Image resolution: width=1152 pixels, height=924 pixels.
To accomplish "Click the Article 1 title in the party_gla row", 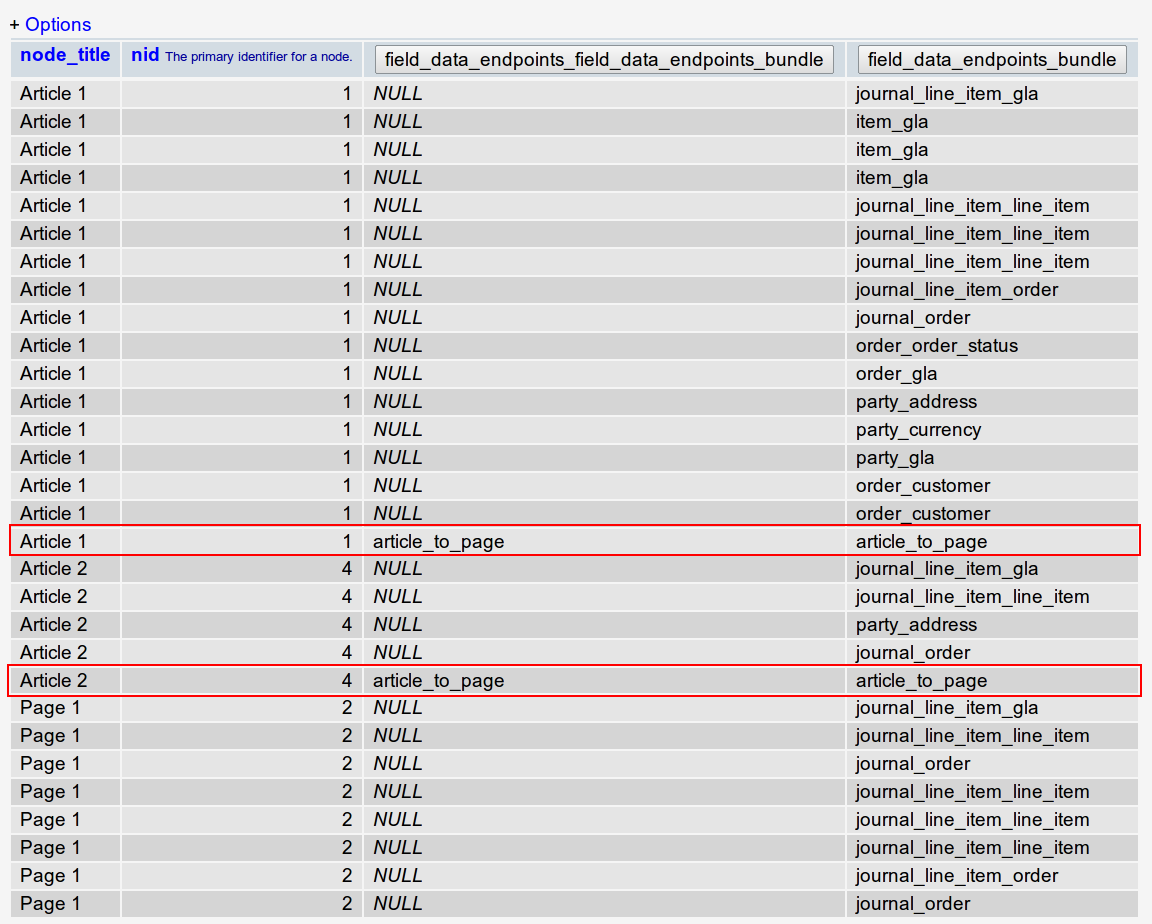I will point(53,458).
